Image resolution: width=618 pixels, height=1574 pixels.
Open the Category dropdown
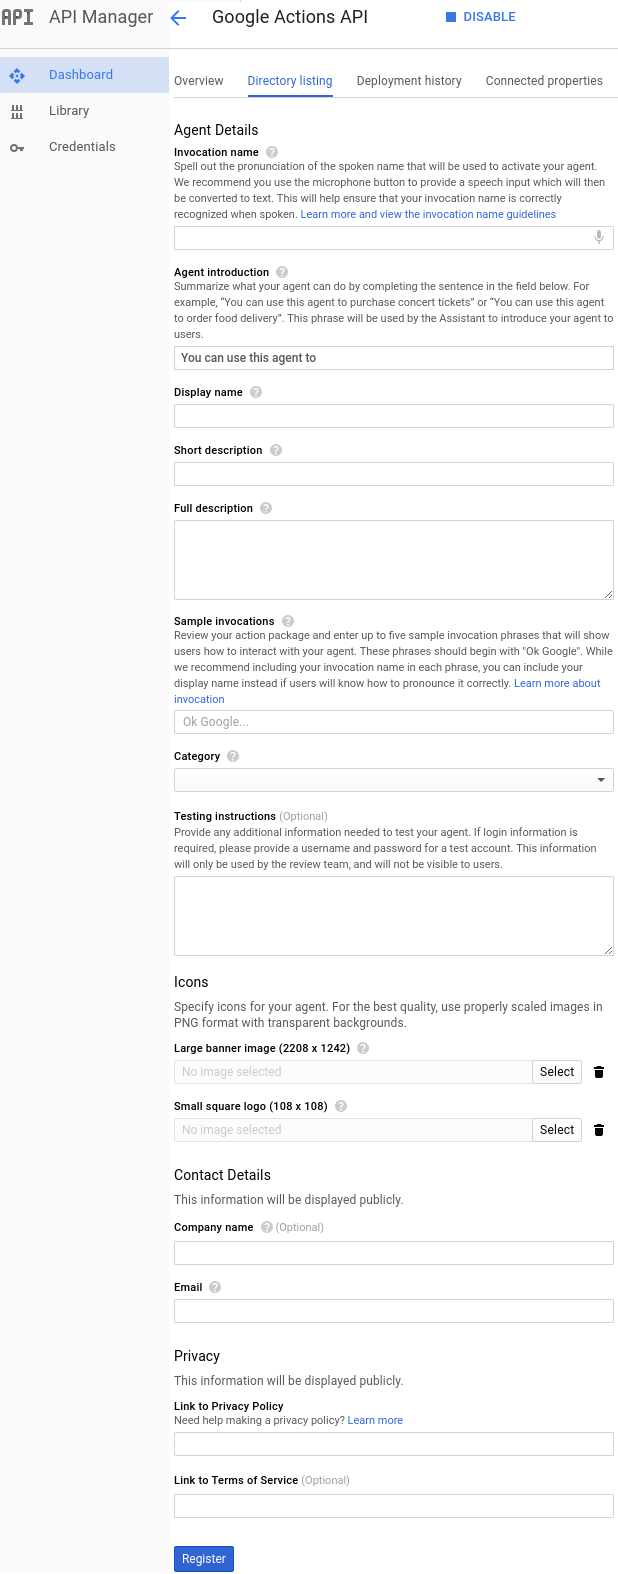click(394, 780)
